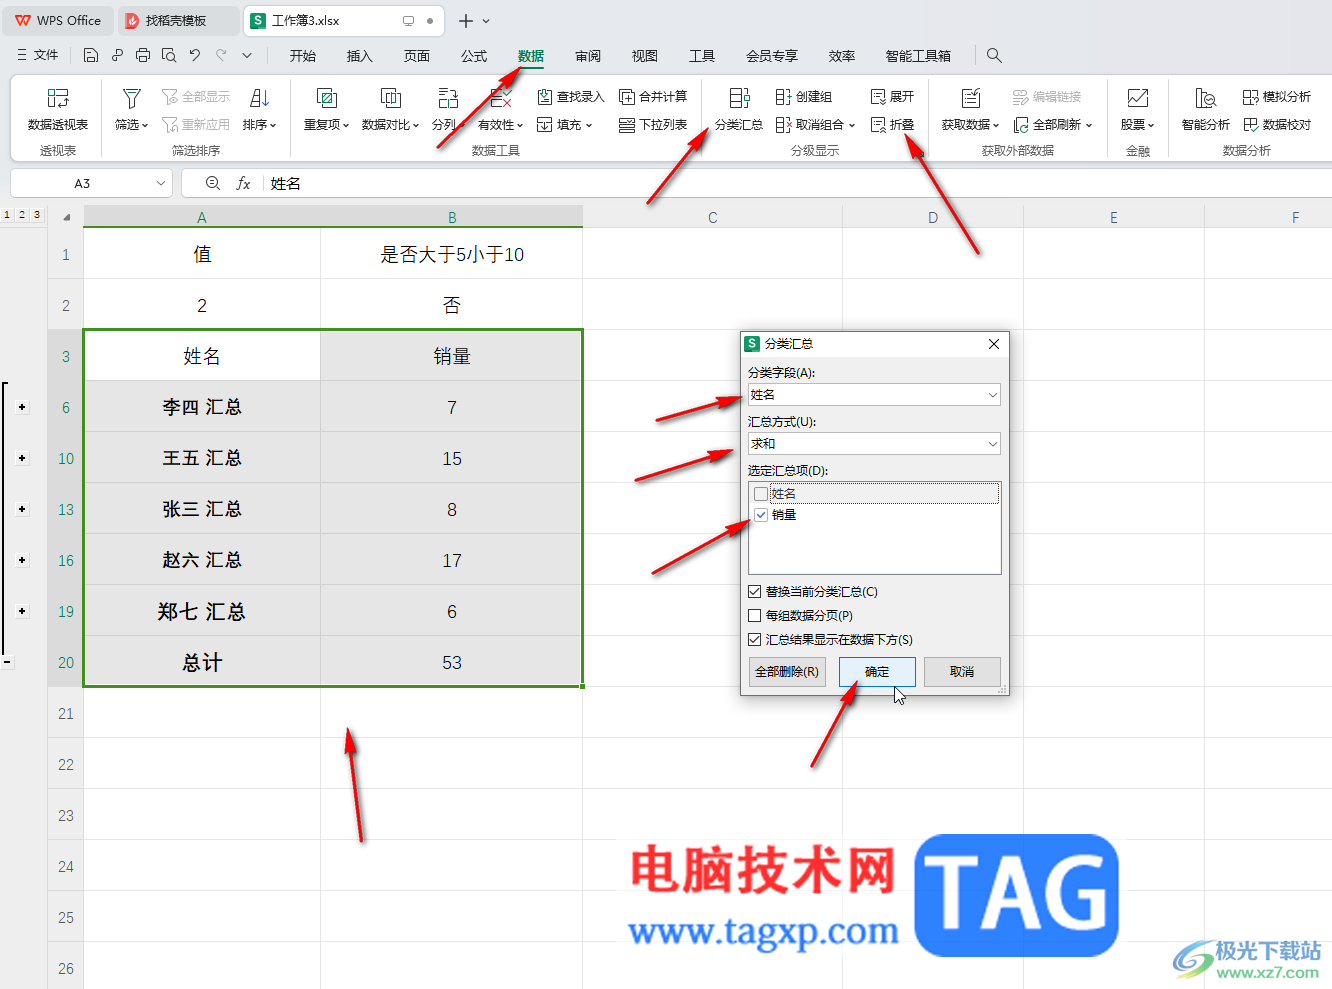Switch to the 插入 tab

(x=359, y=56)
